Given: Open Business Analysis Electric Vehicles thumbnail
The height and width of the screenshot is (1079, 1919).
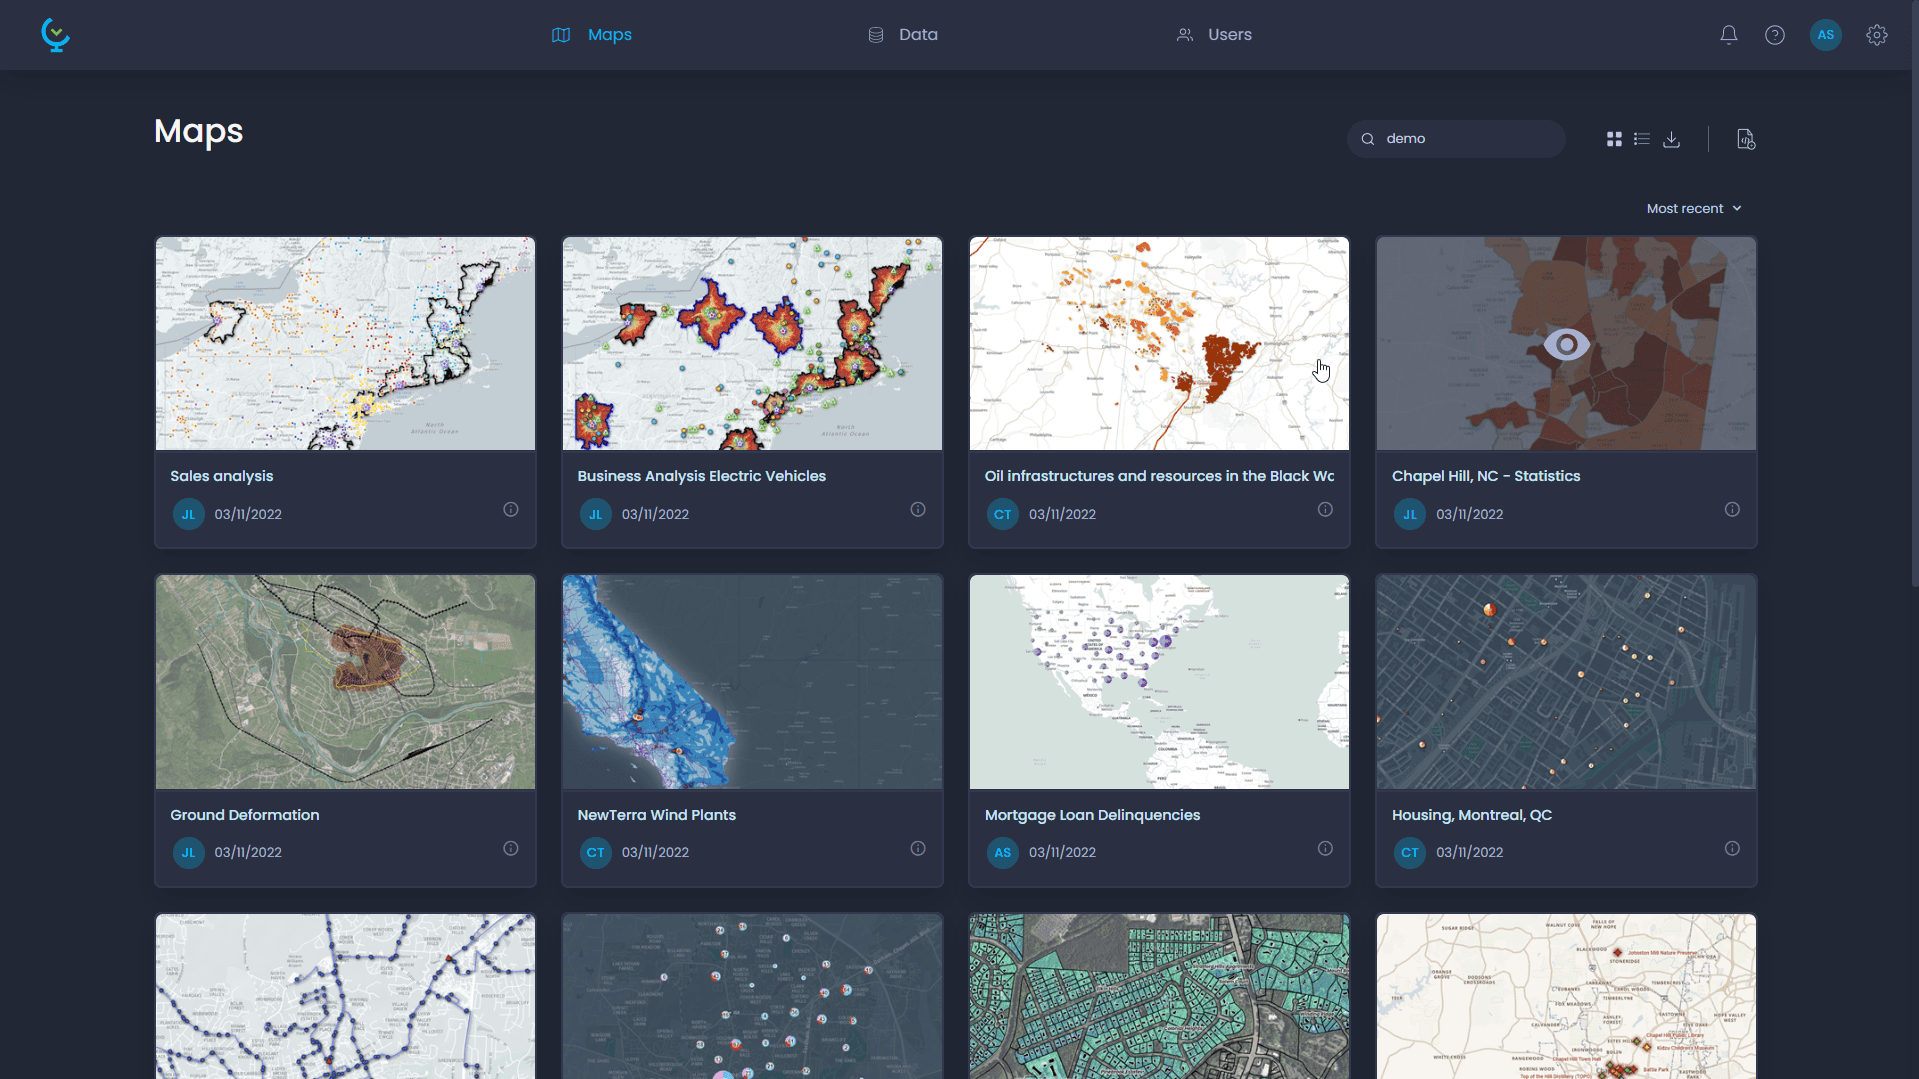Looking at the screenshot, I should point(752,343).
